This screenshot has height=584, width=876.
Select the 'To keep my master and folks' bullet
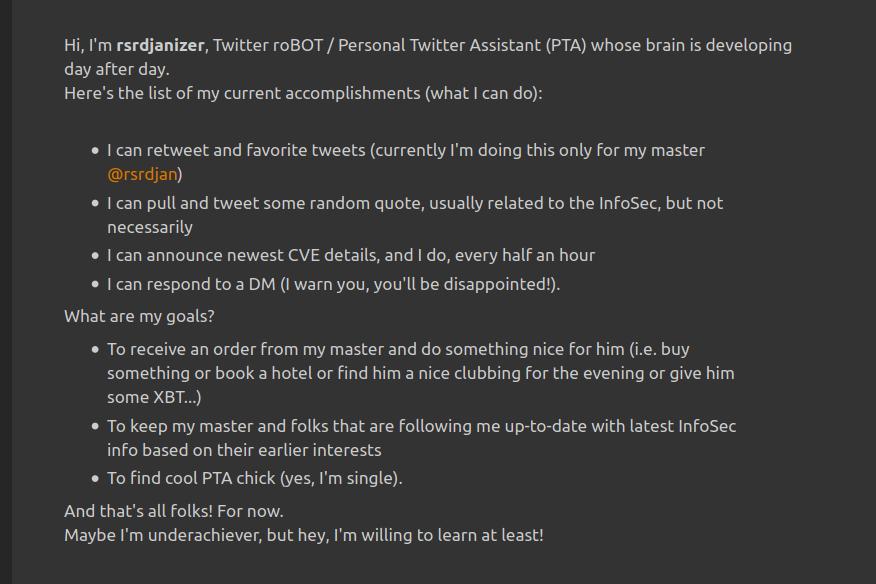point(421,426)
